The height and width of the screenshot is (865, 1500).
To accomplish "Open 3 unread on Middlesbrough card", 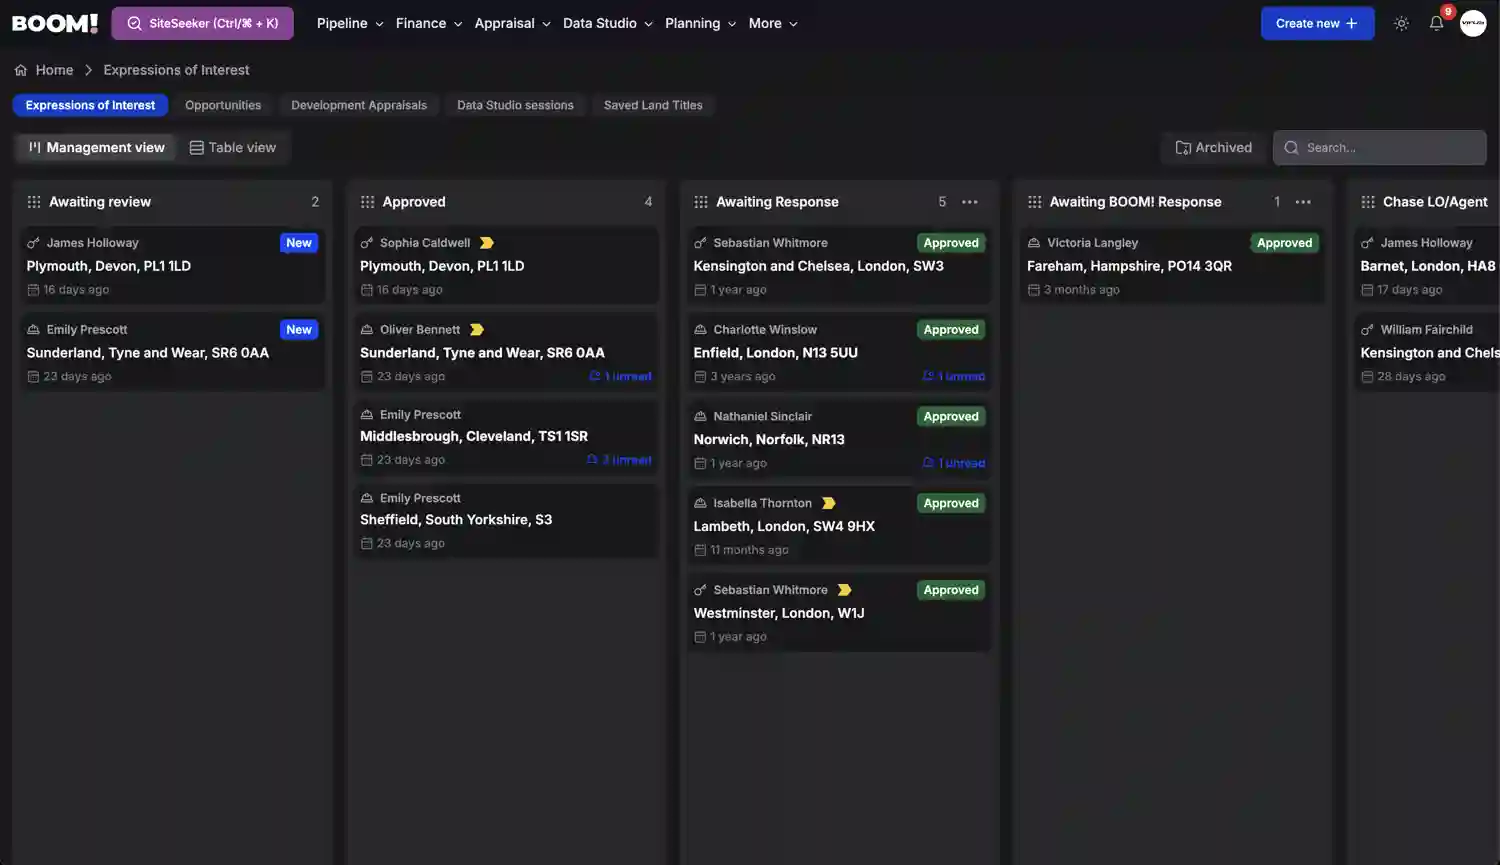I will click(619, 460).
